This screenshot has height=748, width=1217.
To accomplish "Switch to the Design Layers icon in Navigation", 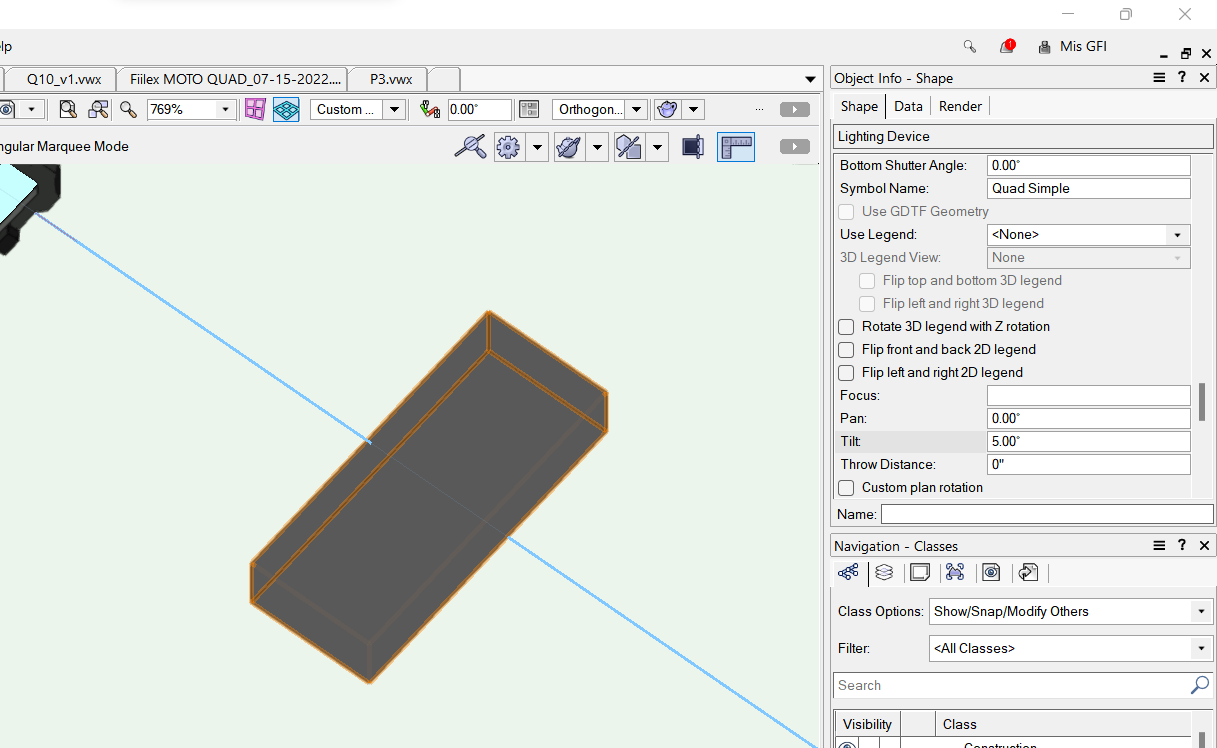I will click(x=884, y=572).
